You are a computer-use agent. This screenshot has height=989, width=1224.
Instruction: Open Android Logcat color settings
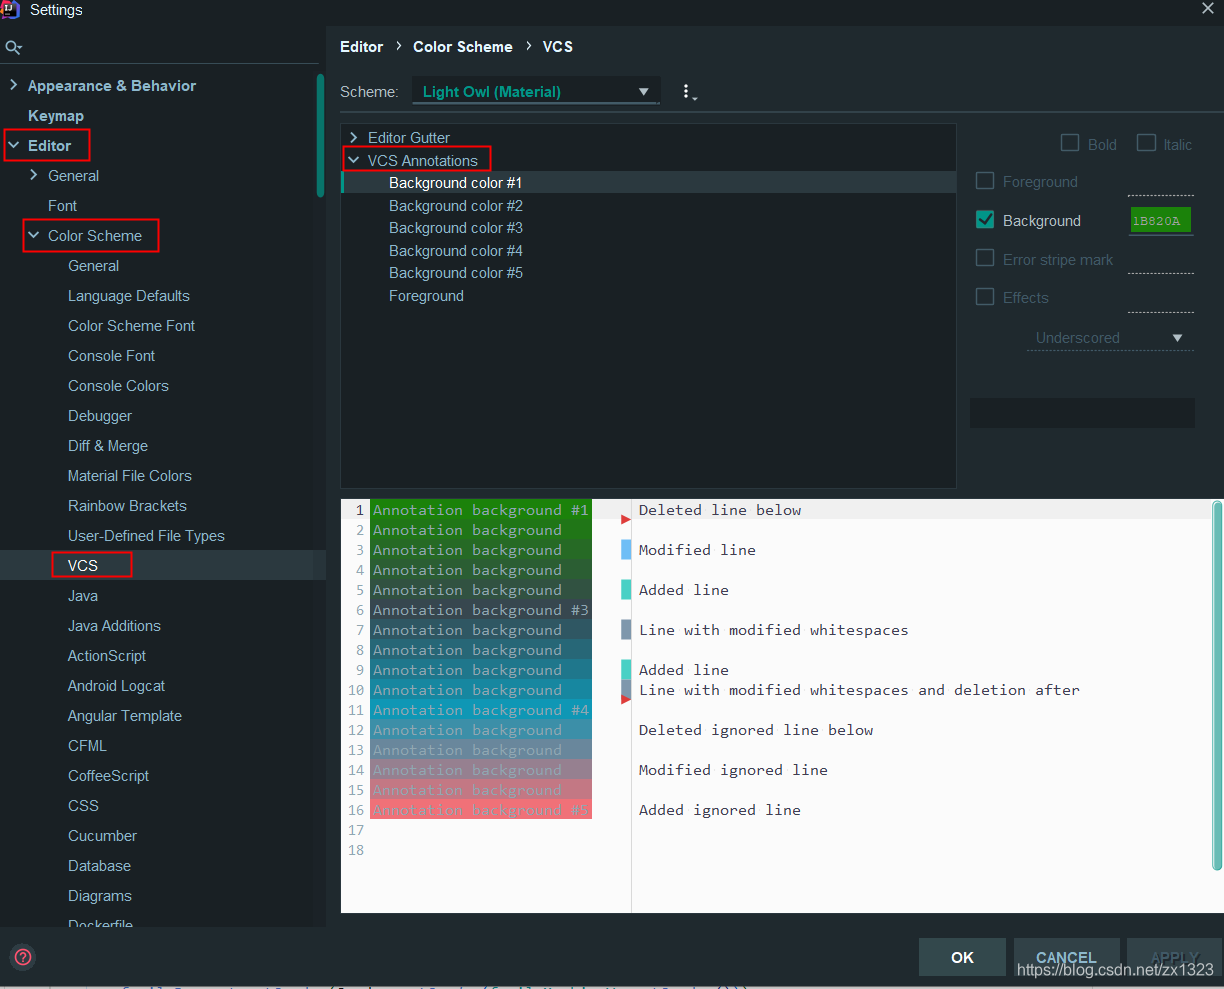[x=116, y=685]
